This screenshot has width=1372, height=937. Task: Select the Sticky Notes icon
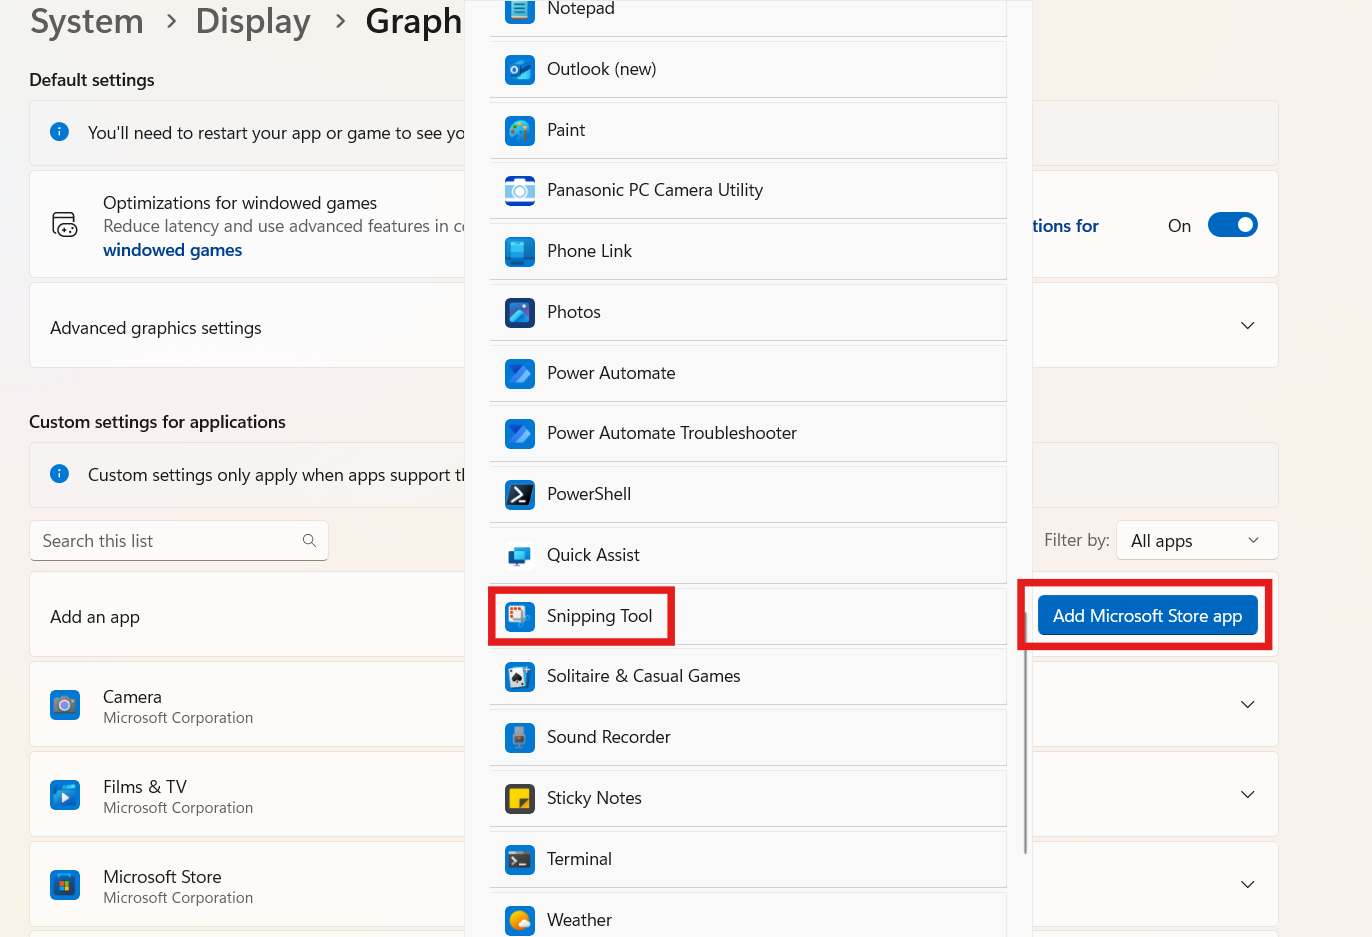point(520,798)
